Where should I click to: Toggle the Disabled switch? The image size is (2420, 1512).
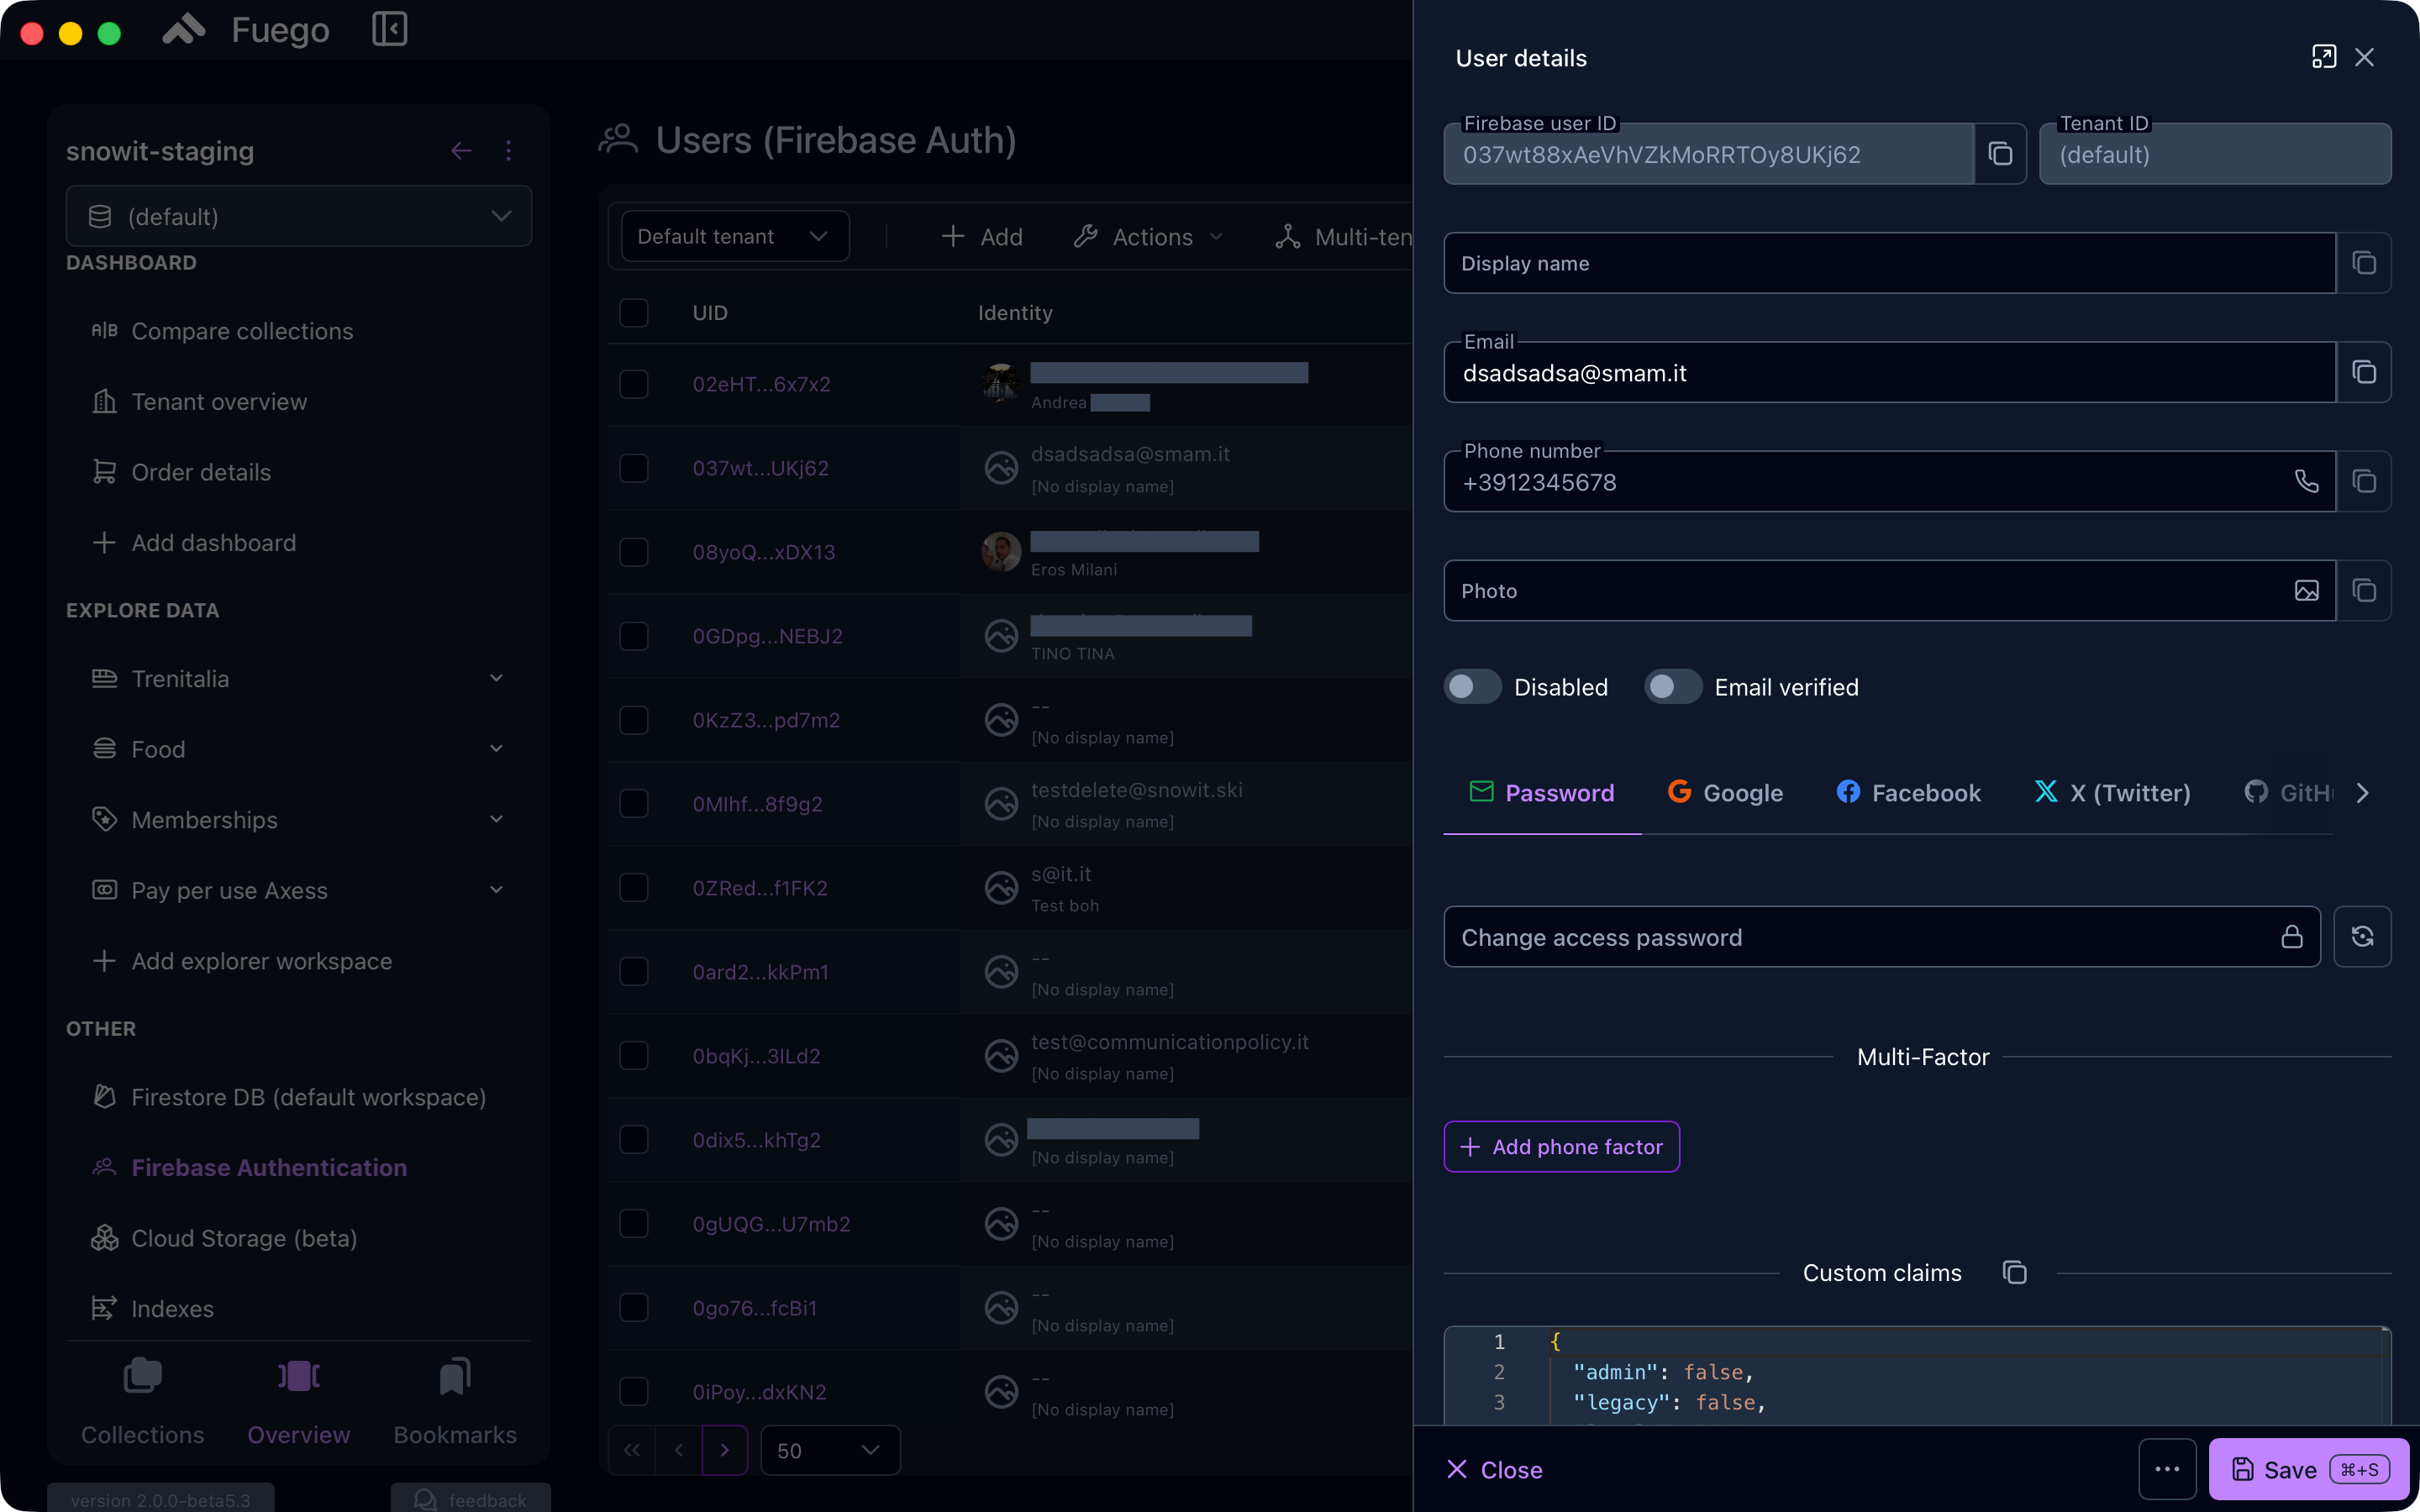coord(1472,687)
